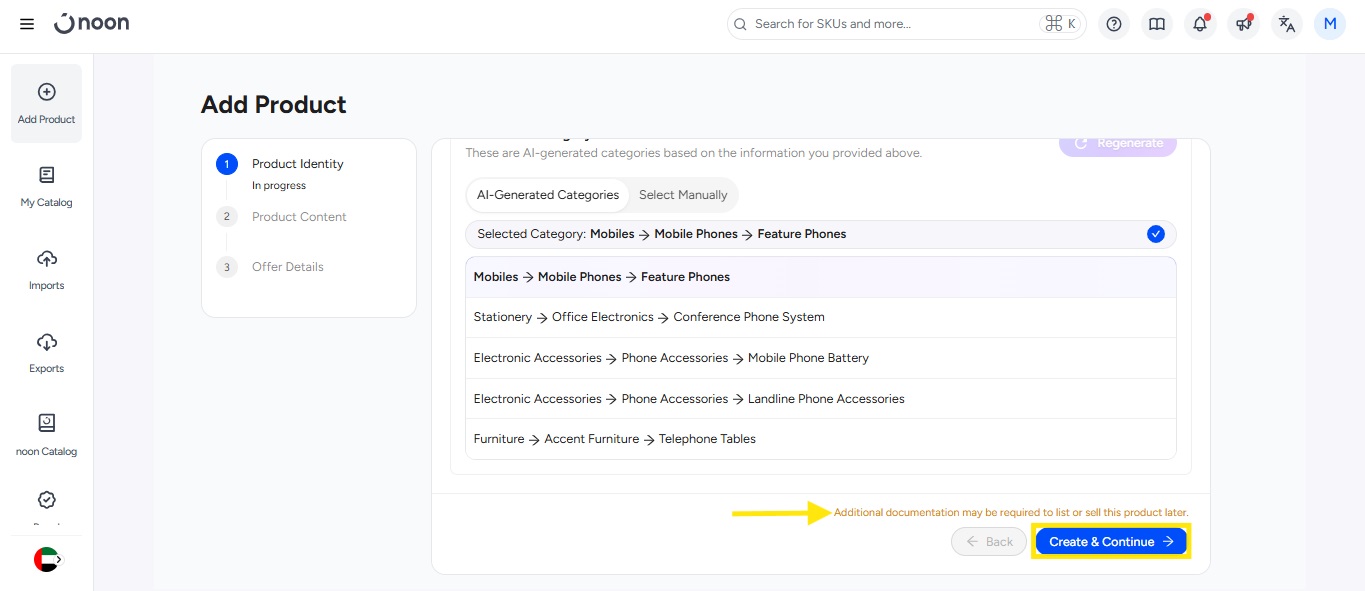Select the AI-Generated Categories tab

548,195
